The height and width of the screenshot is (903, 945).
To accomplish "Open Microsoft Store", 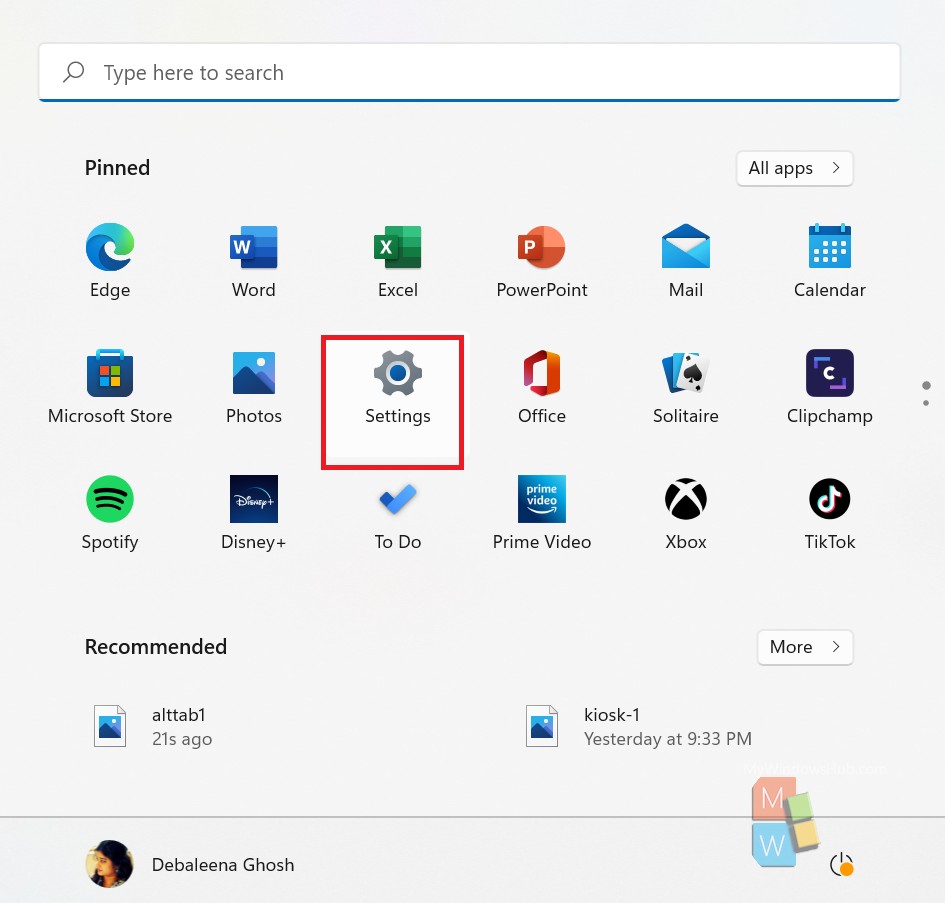I will 110,387.
